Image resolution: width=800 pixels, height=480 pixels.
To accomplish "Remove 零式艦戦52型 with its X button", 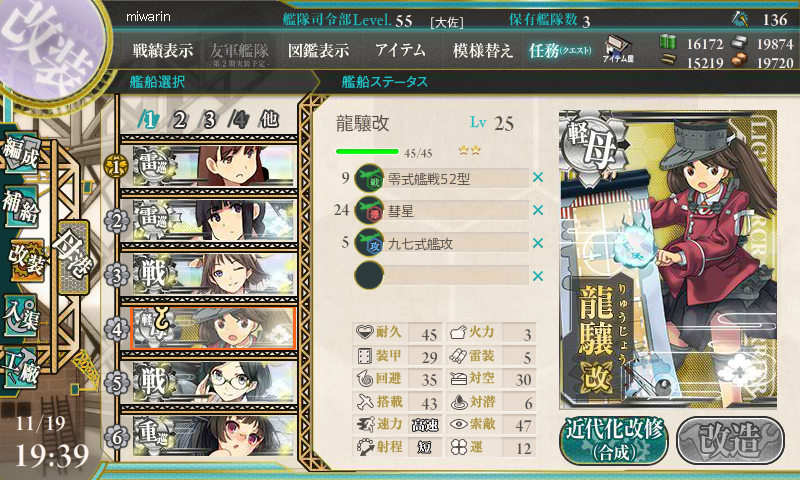I will pos(538,178).
